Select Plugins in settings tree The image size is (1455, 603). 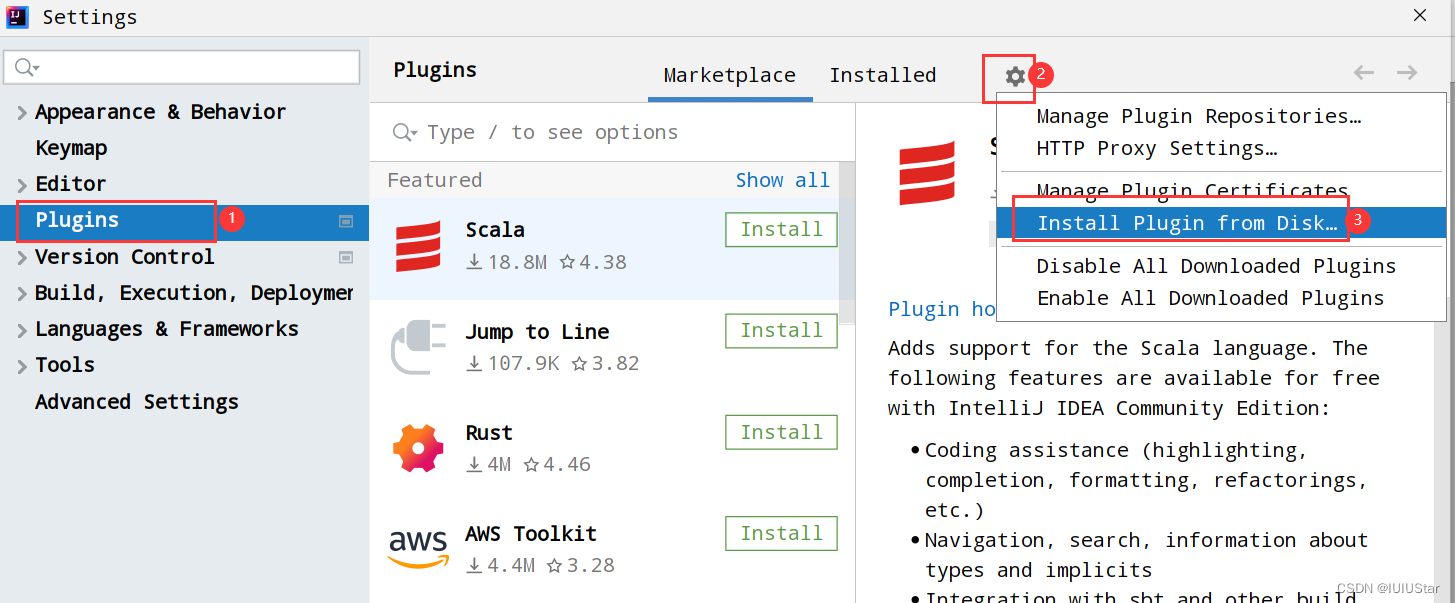tap(185, 220)
